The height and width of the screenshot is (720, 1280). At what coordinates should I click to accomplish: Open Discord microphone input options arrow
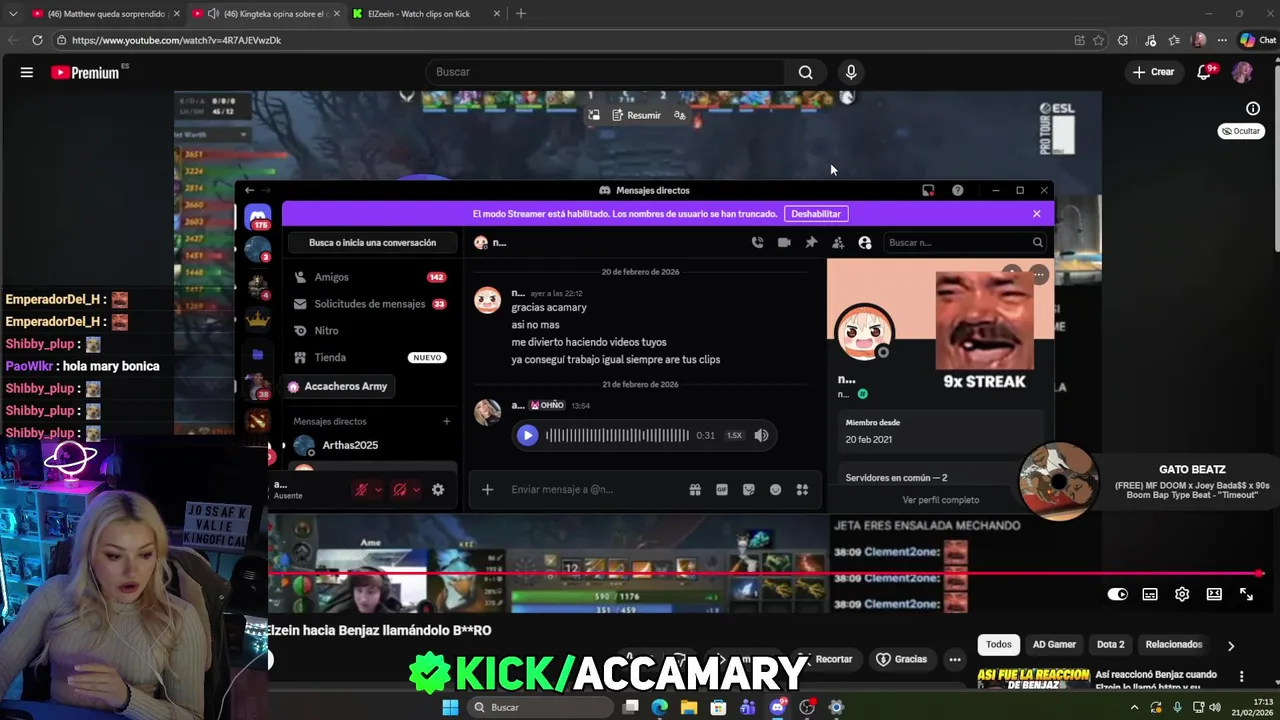point(378,490)
